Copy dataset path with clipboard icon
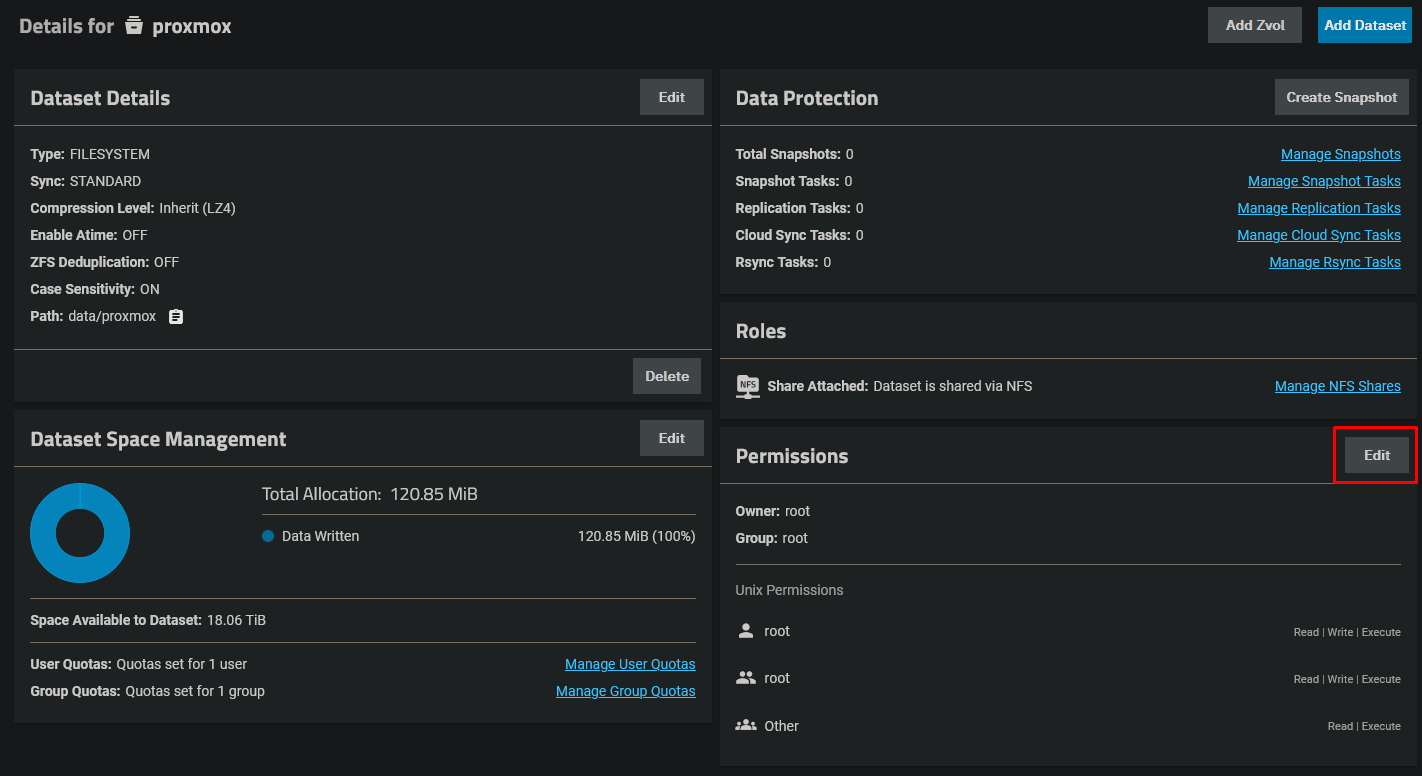Image resolution: width=1422 pixels, height=776 pixels. pyautogui.click(x=176, y=317)
